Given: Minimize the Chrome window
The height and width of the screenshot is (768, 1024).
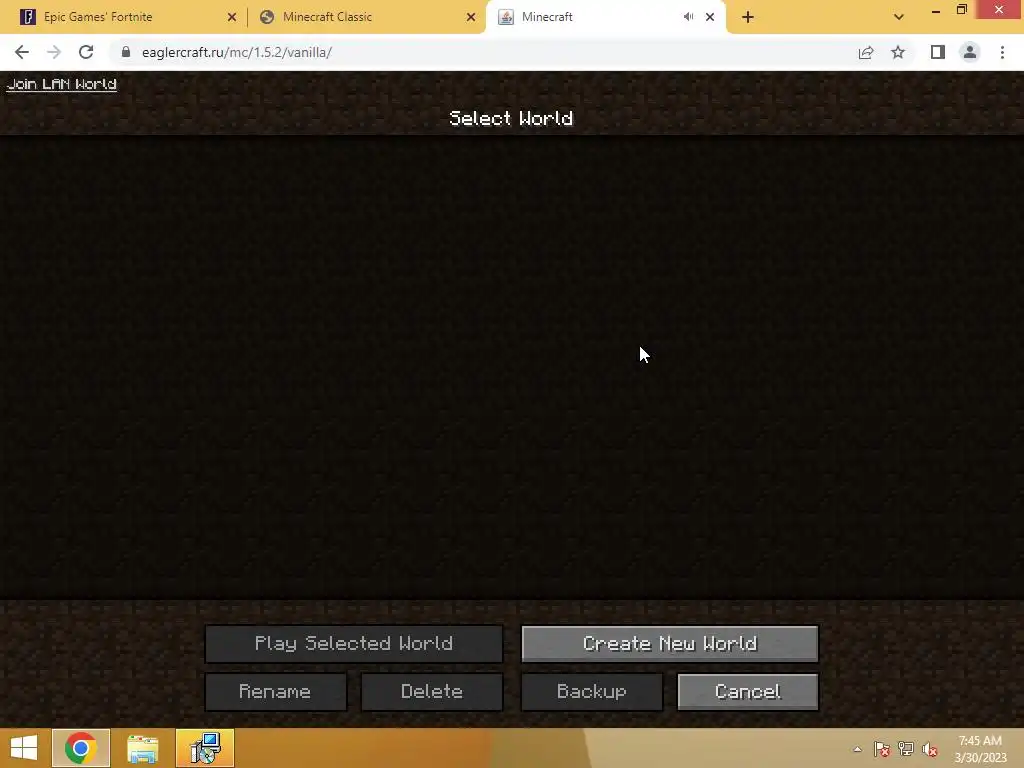Looking at the screenshot, I should click(x=936, y=10).
